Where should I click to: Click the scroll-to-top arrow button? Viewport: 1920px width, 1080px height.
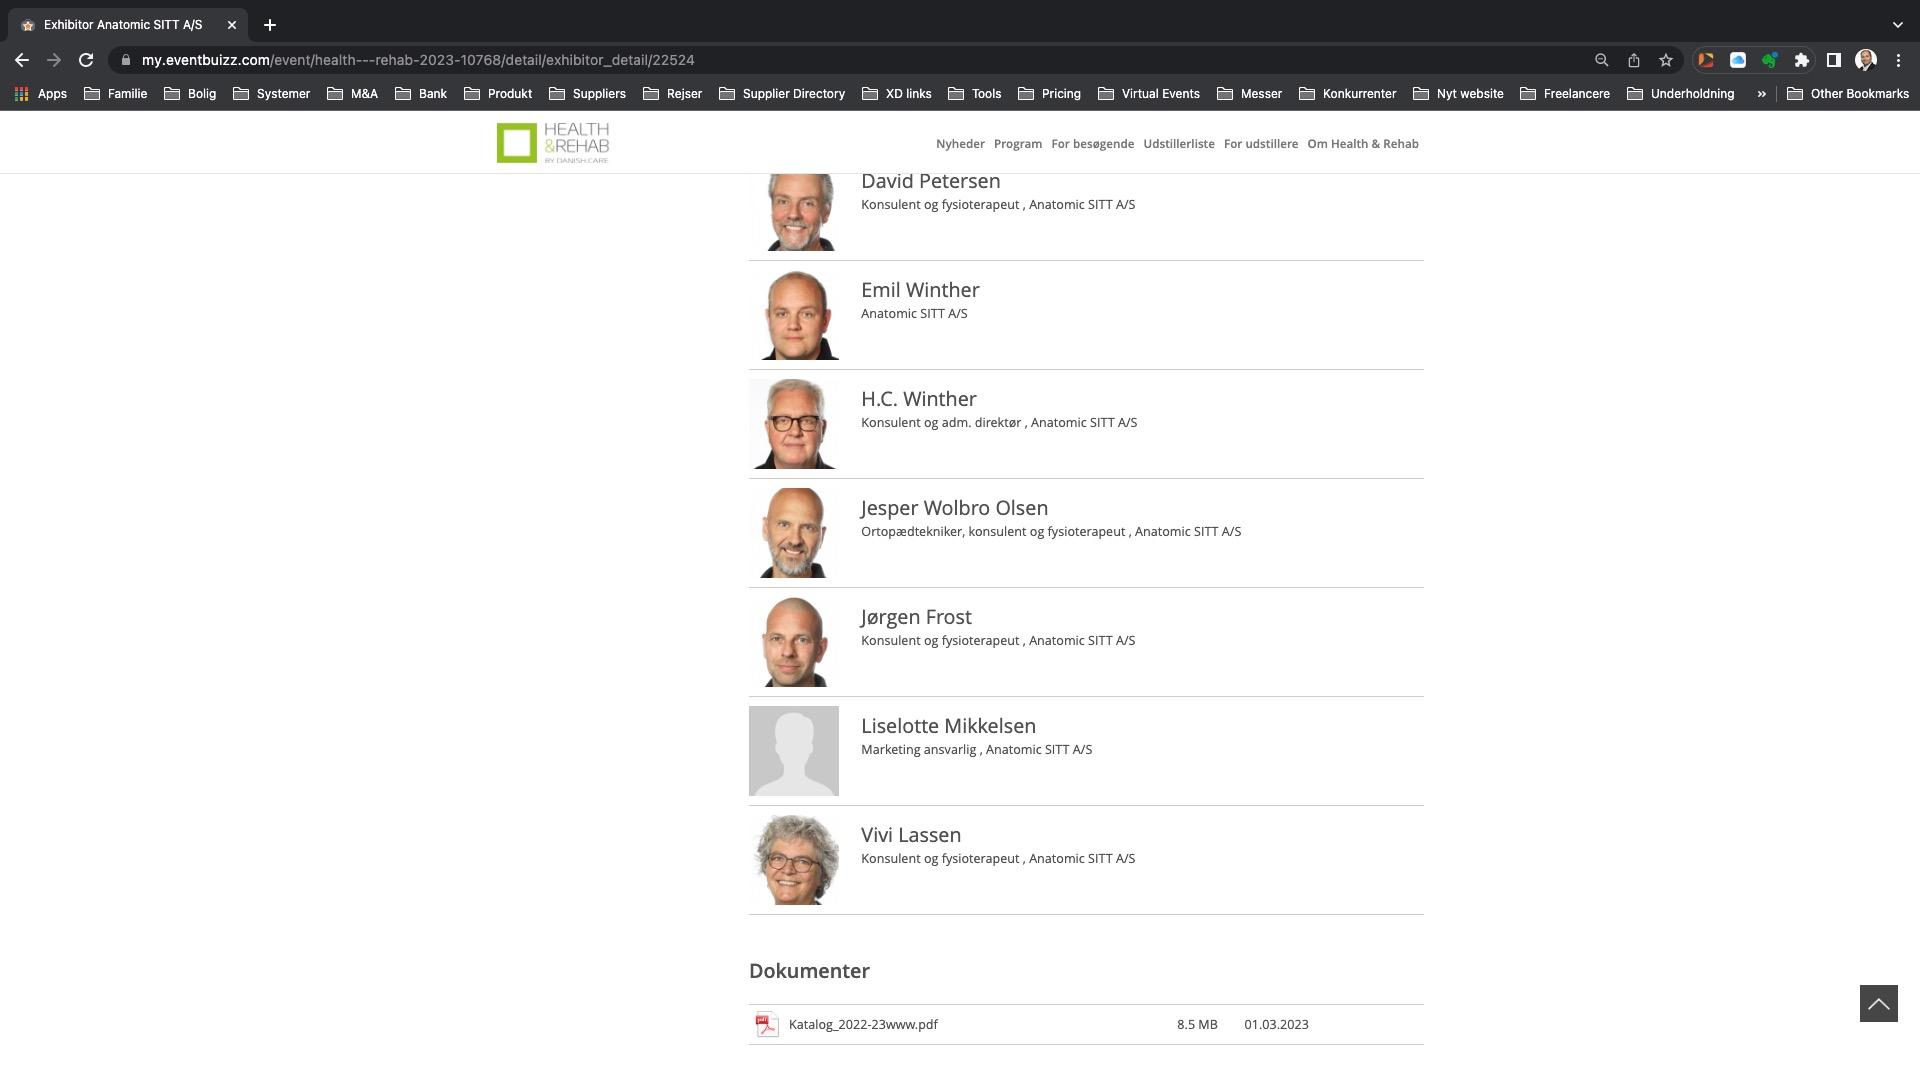click(1878, 1003)
